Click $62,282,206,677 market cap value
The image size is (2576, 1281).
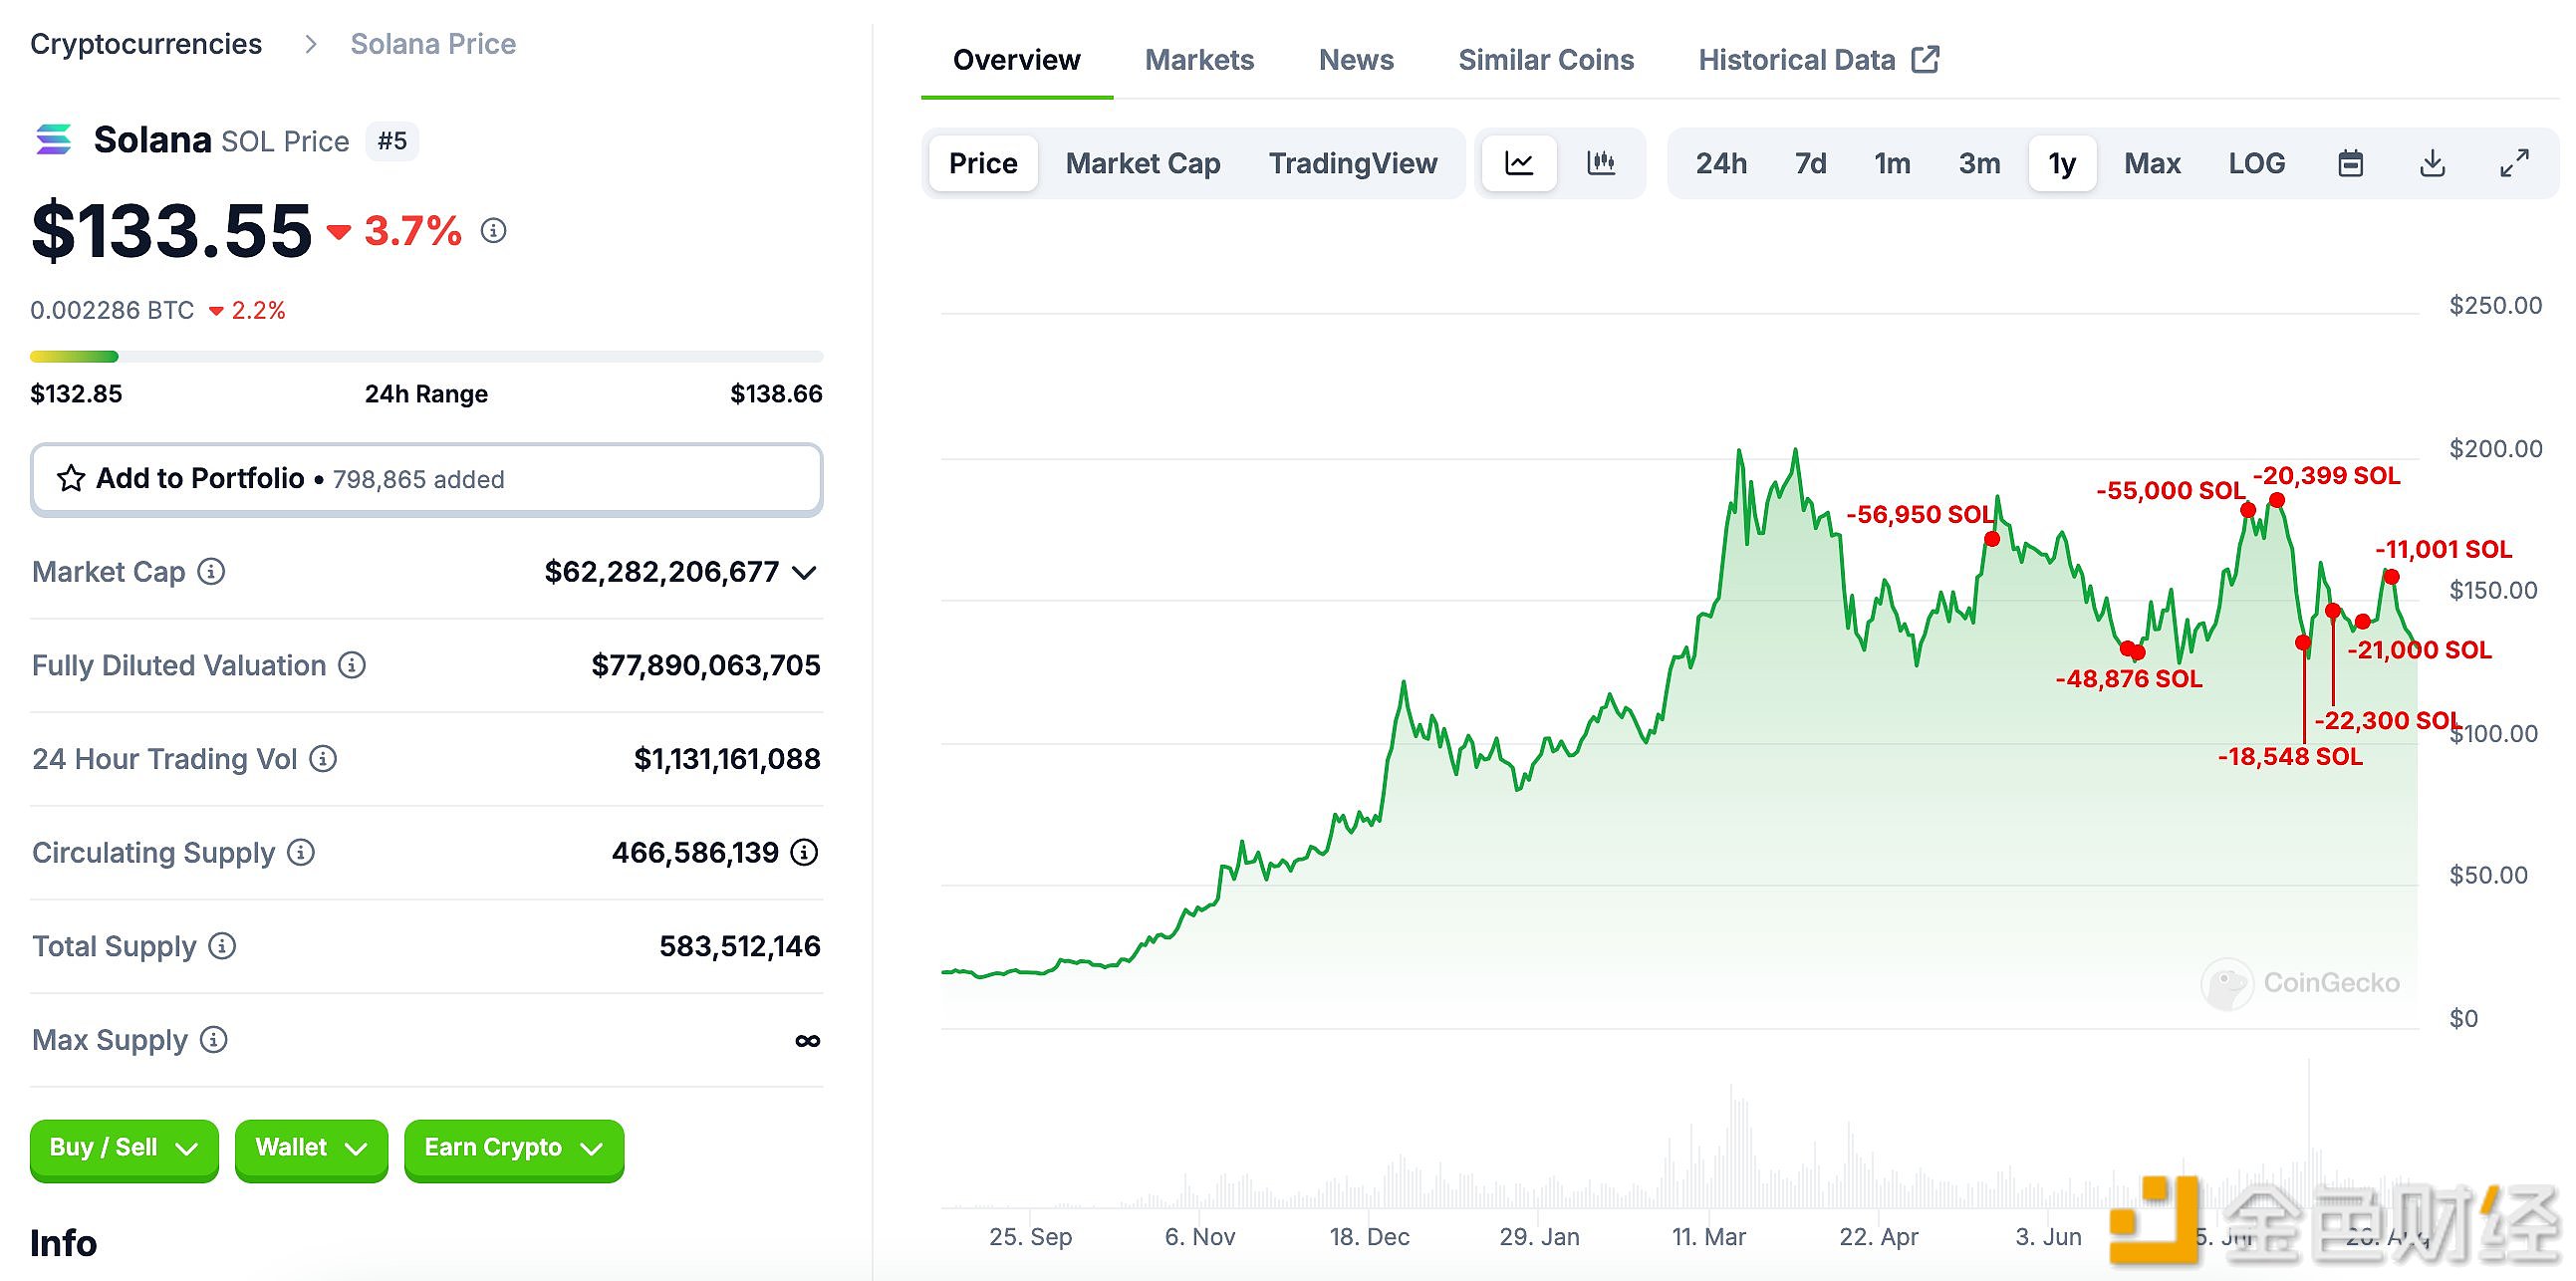[x=661, y=572]
